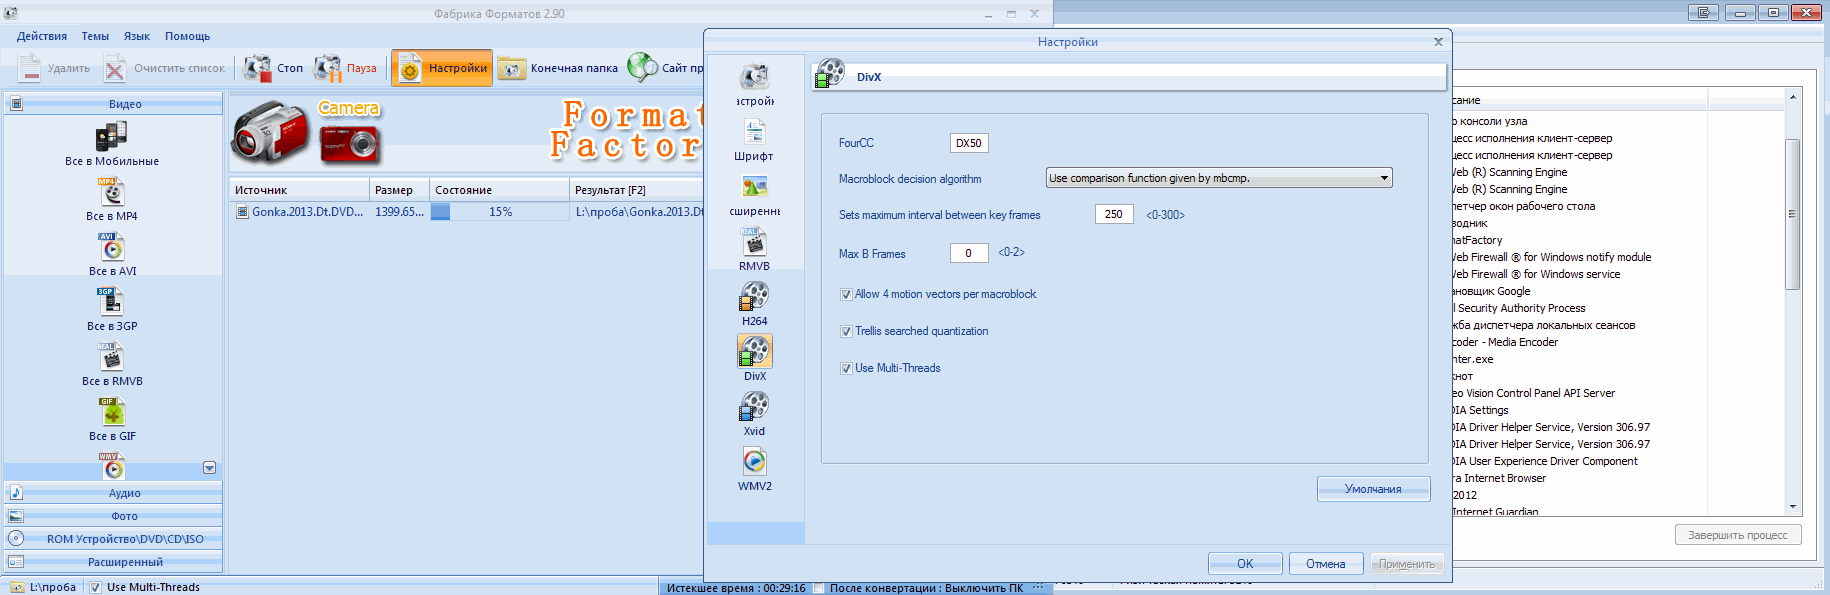Click the Умолчания defaults button
The width and height of the screenshot is (1830, 595).
[1373, 489]
